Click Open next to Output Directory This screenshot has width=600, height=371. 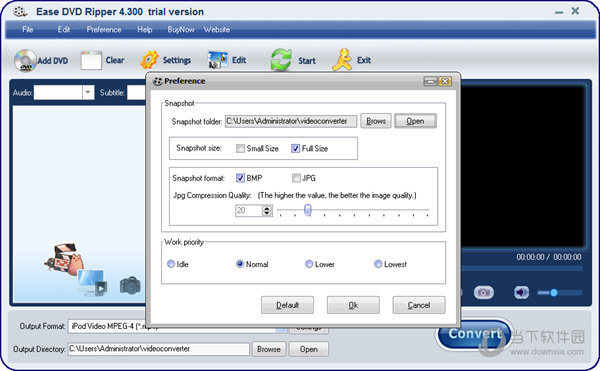308,349
